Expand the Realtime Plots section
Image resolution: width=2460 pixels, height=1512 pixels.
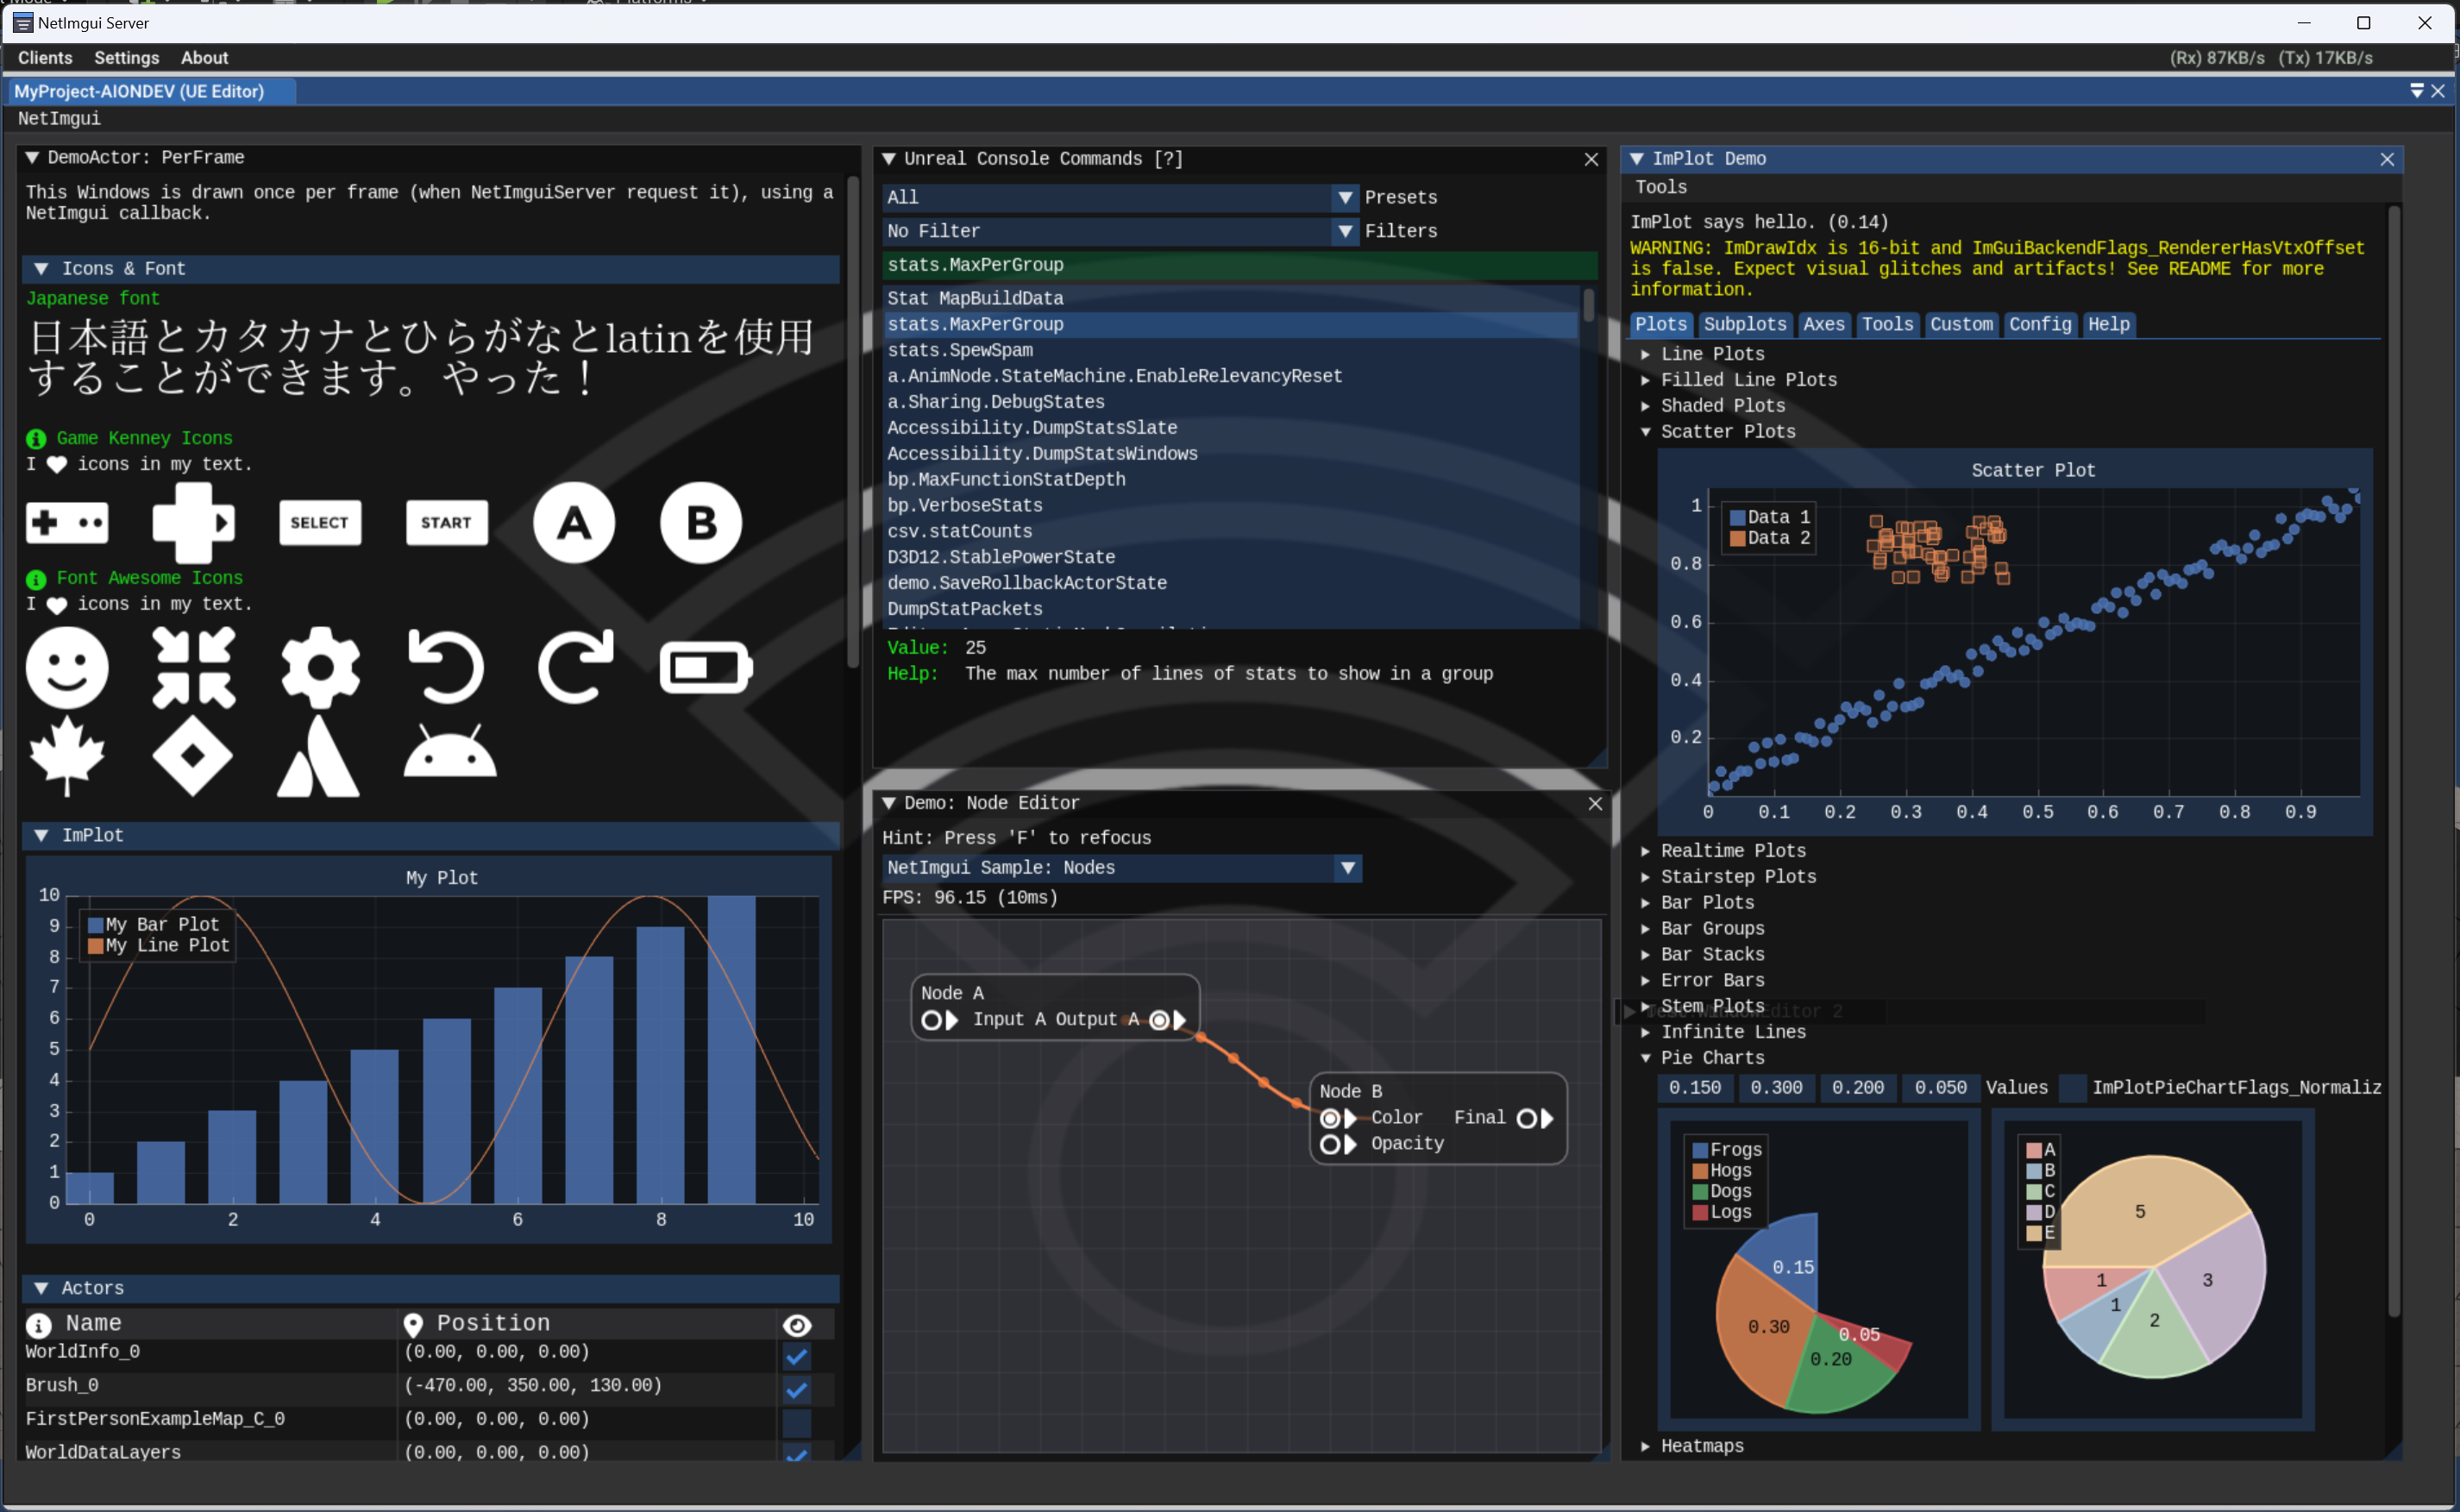(x=1733, y=851)
